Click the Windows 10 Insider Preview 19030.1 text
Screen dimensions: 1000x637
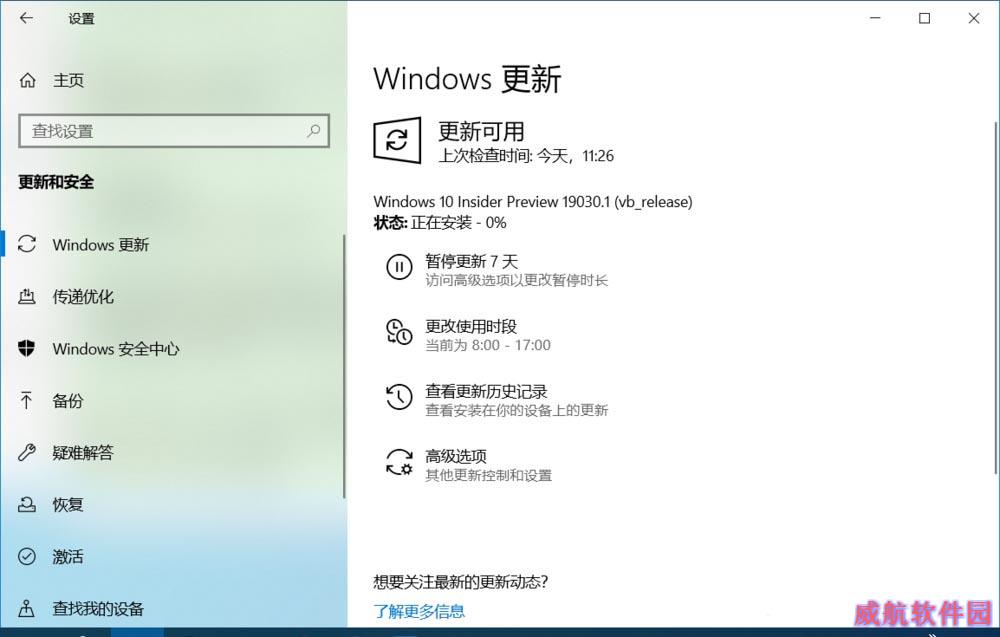click(x=533, y=201)
